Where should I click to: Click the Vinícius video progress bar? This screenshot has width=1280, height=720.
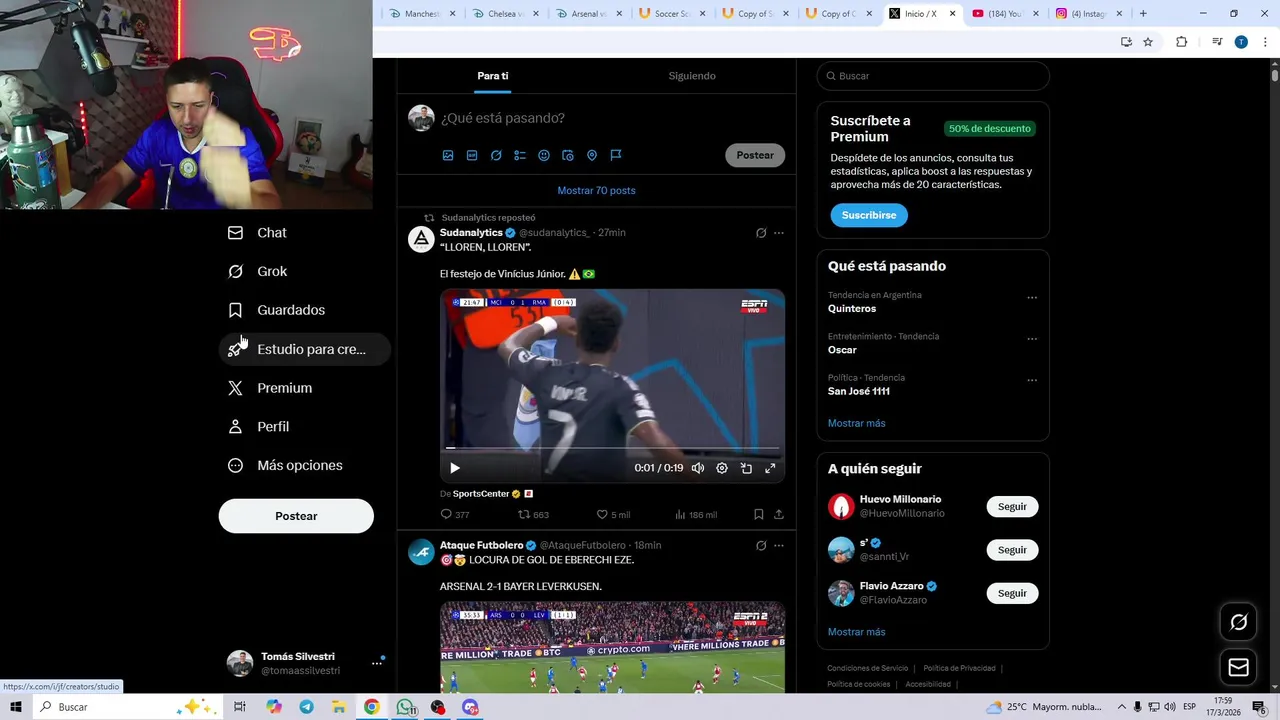tap(612, 448)
